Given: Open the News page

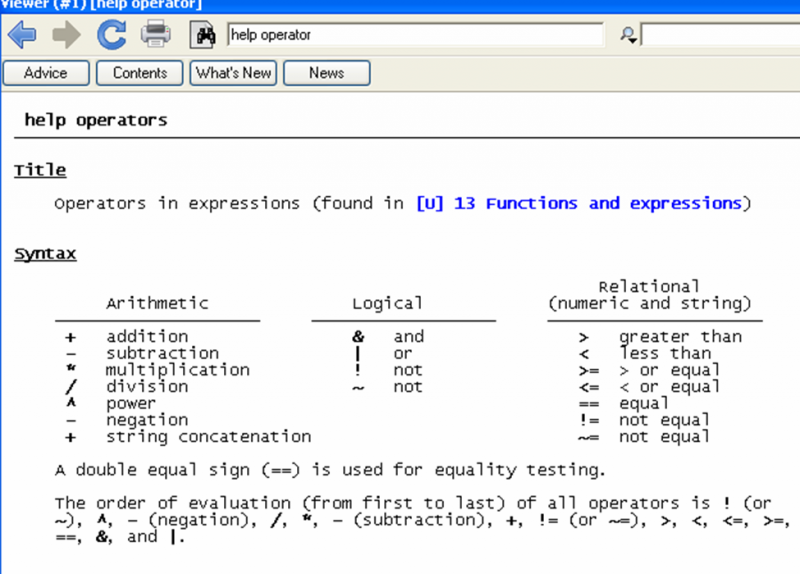Looking at the screenshot, I should coord(326,73).
